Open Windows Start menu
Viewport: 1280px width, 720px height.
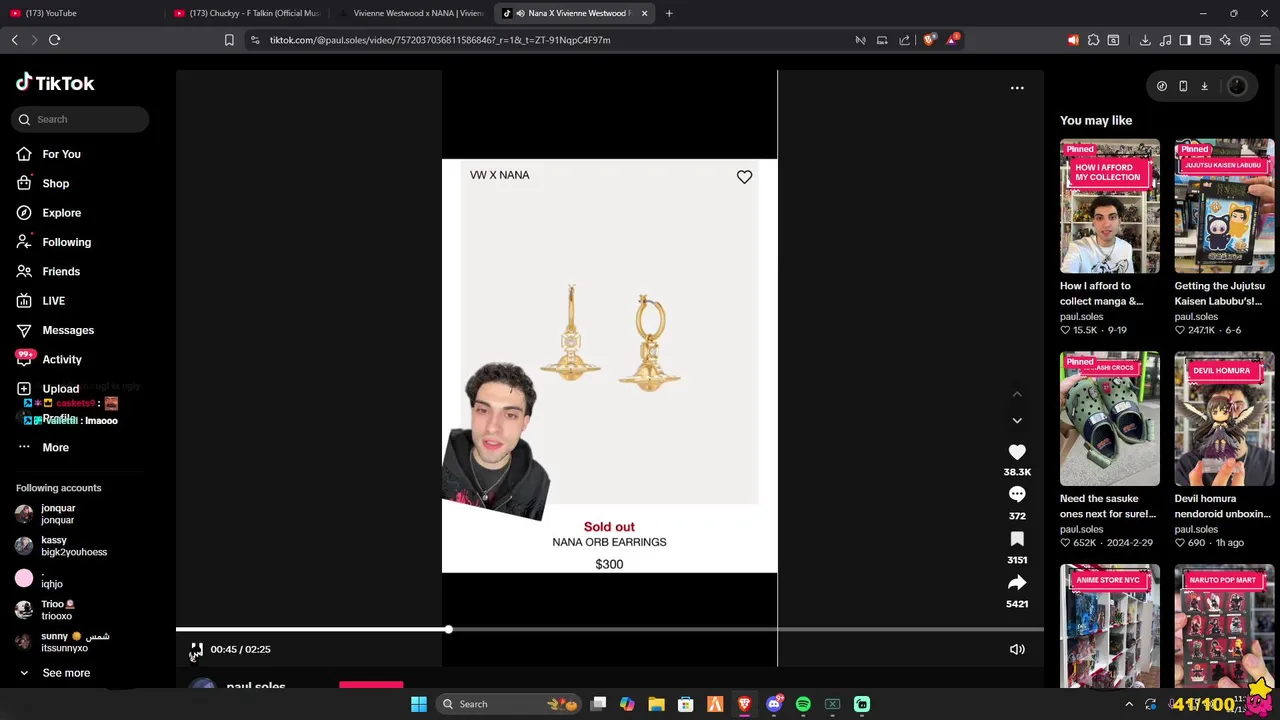(419, 704)
